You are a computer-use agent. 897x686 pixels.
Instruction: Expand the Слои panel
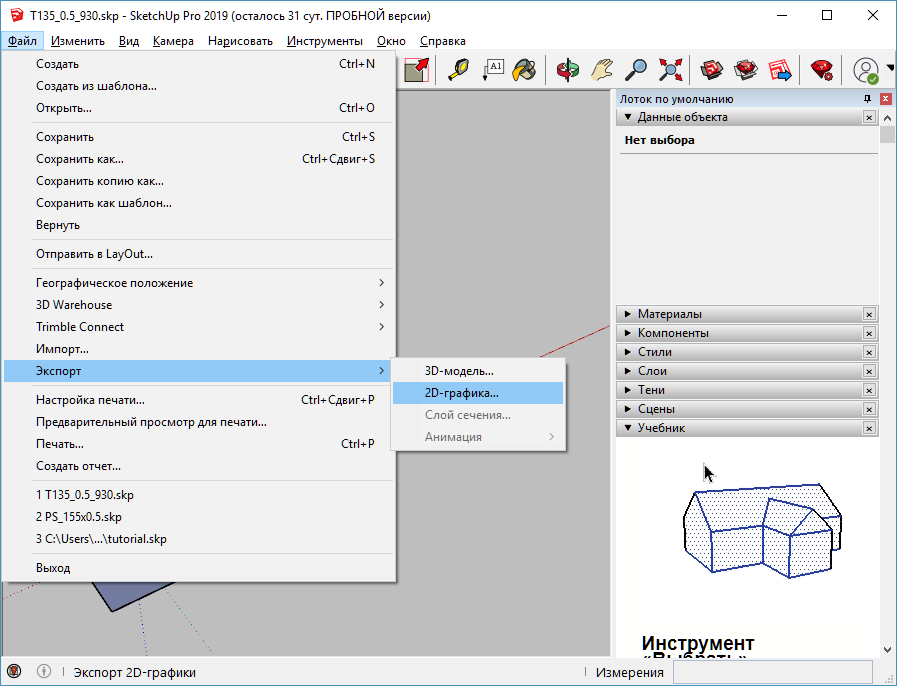(652, 371)
